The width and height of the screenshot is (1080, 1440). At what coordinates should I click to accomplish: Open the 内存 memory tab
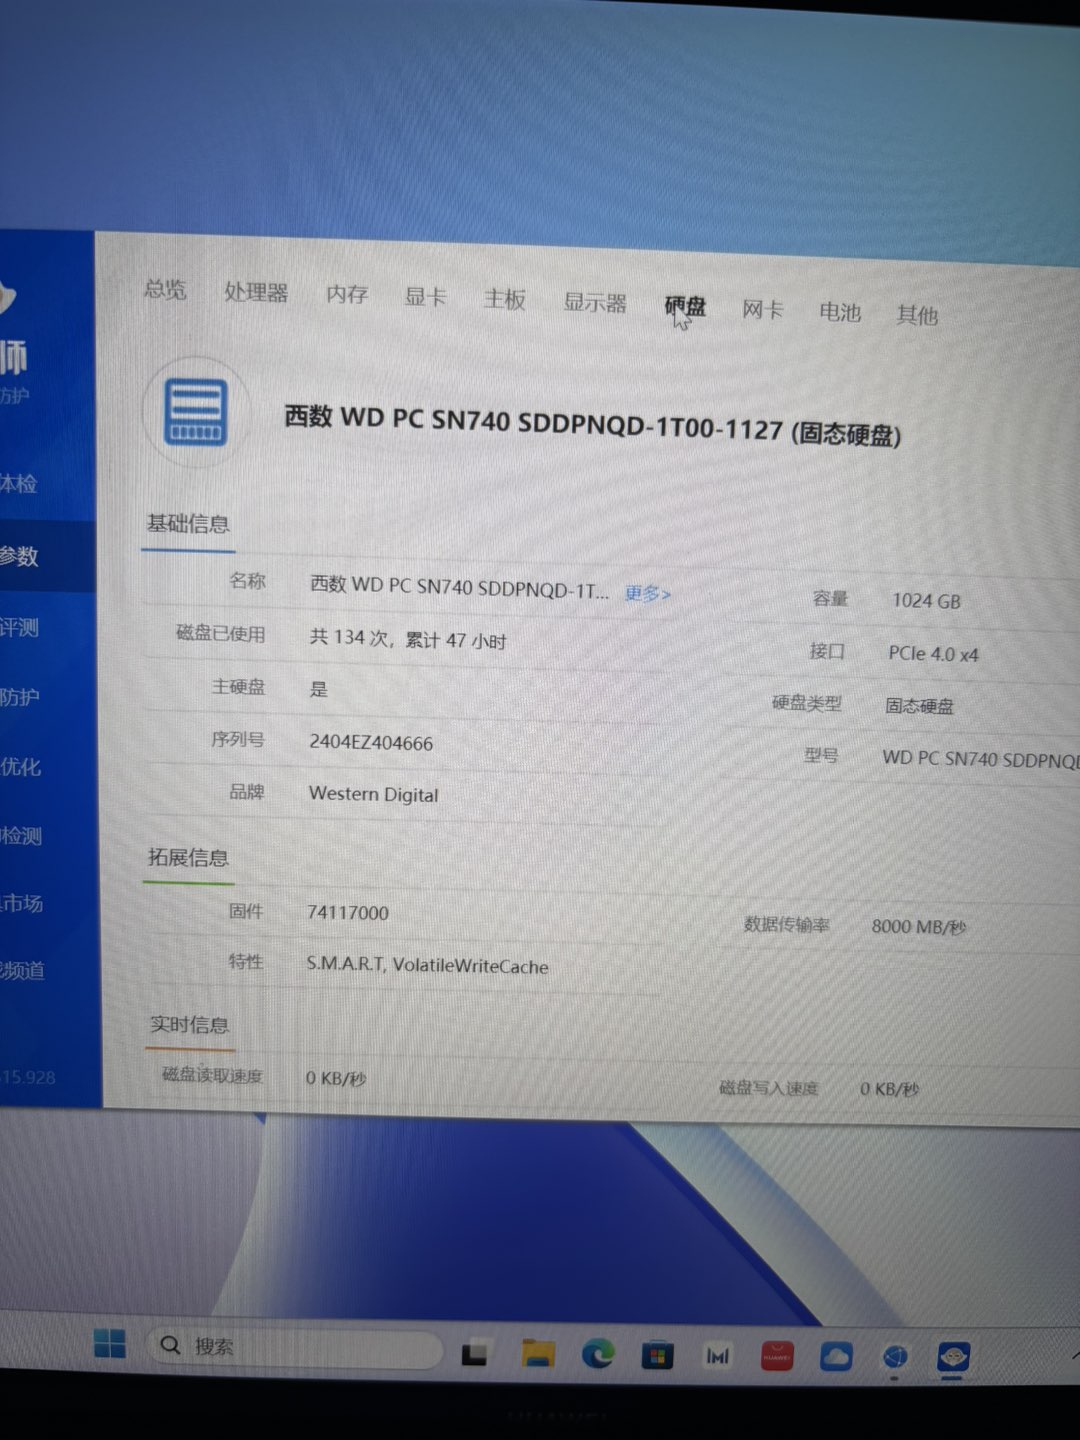(347, 294)
